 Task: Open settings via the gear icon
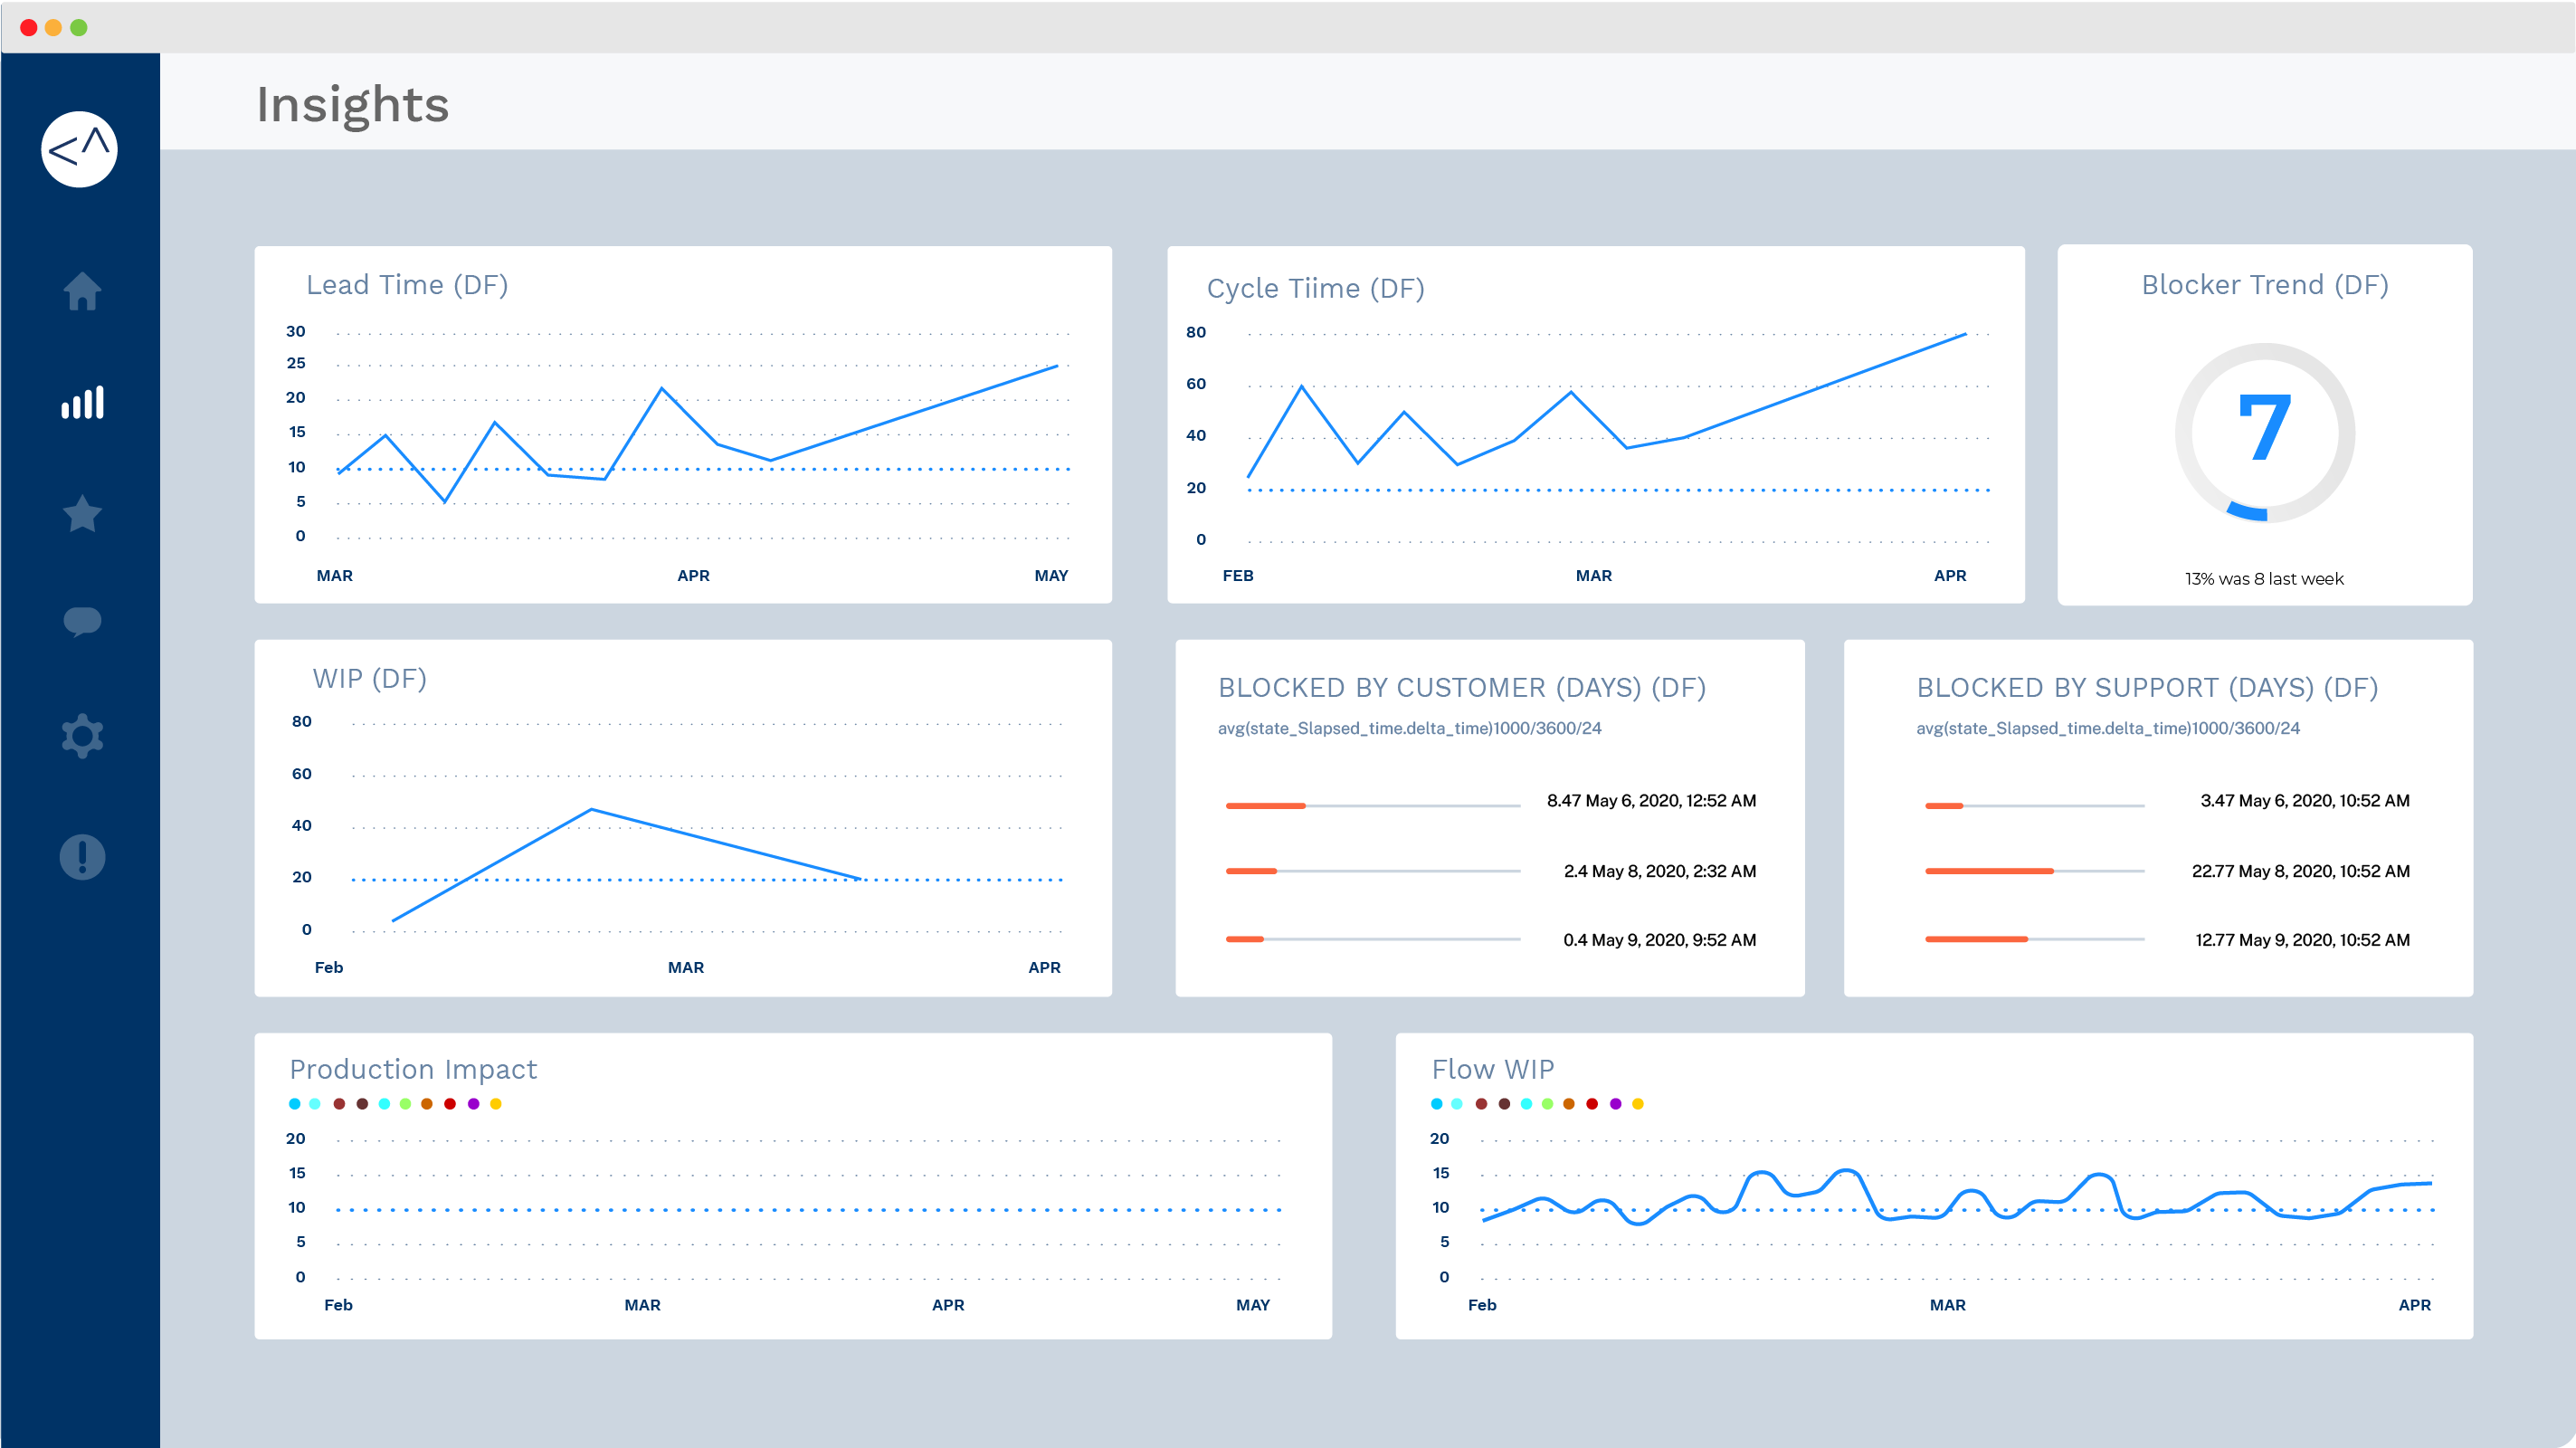coord(82,736)
